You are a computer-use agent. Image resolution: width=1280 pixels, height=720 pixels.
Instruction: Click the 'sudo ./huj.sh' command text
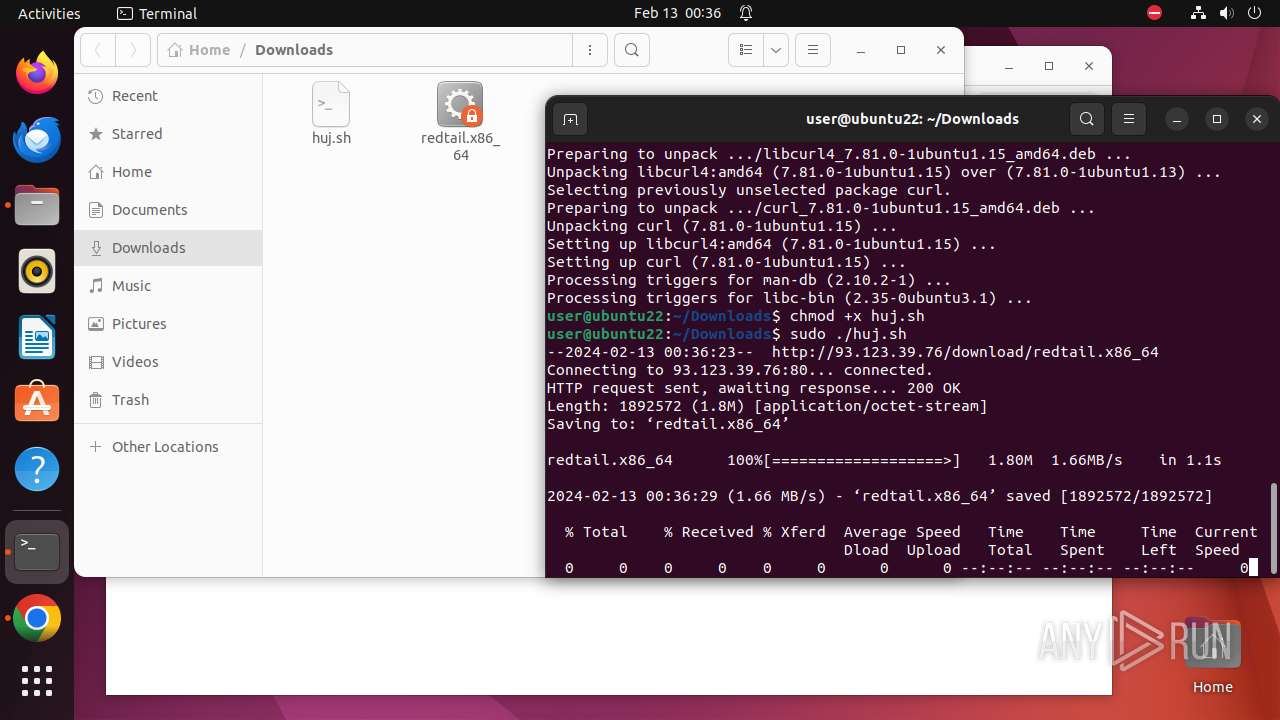(848, 334)
